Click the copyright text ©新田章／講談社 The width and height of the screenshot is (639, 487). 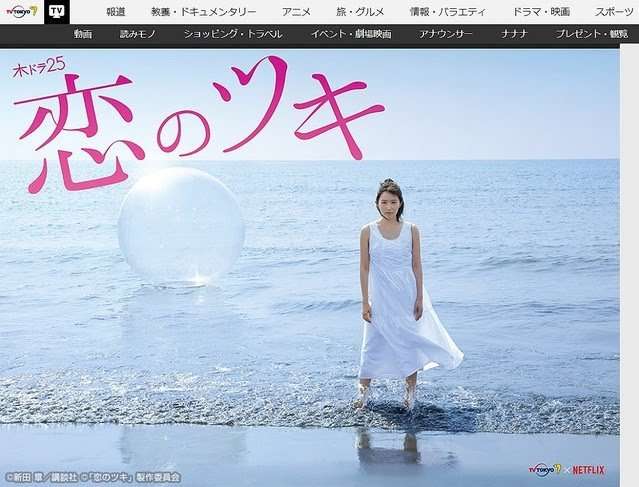pos(40,477)
